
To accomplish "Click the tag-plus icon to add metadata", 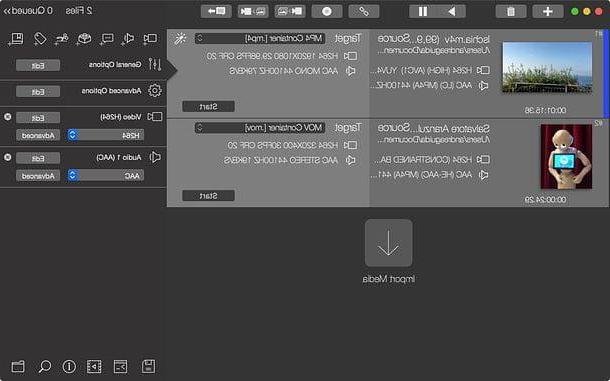I will coord(39,39).
